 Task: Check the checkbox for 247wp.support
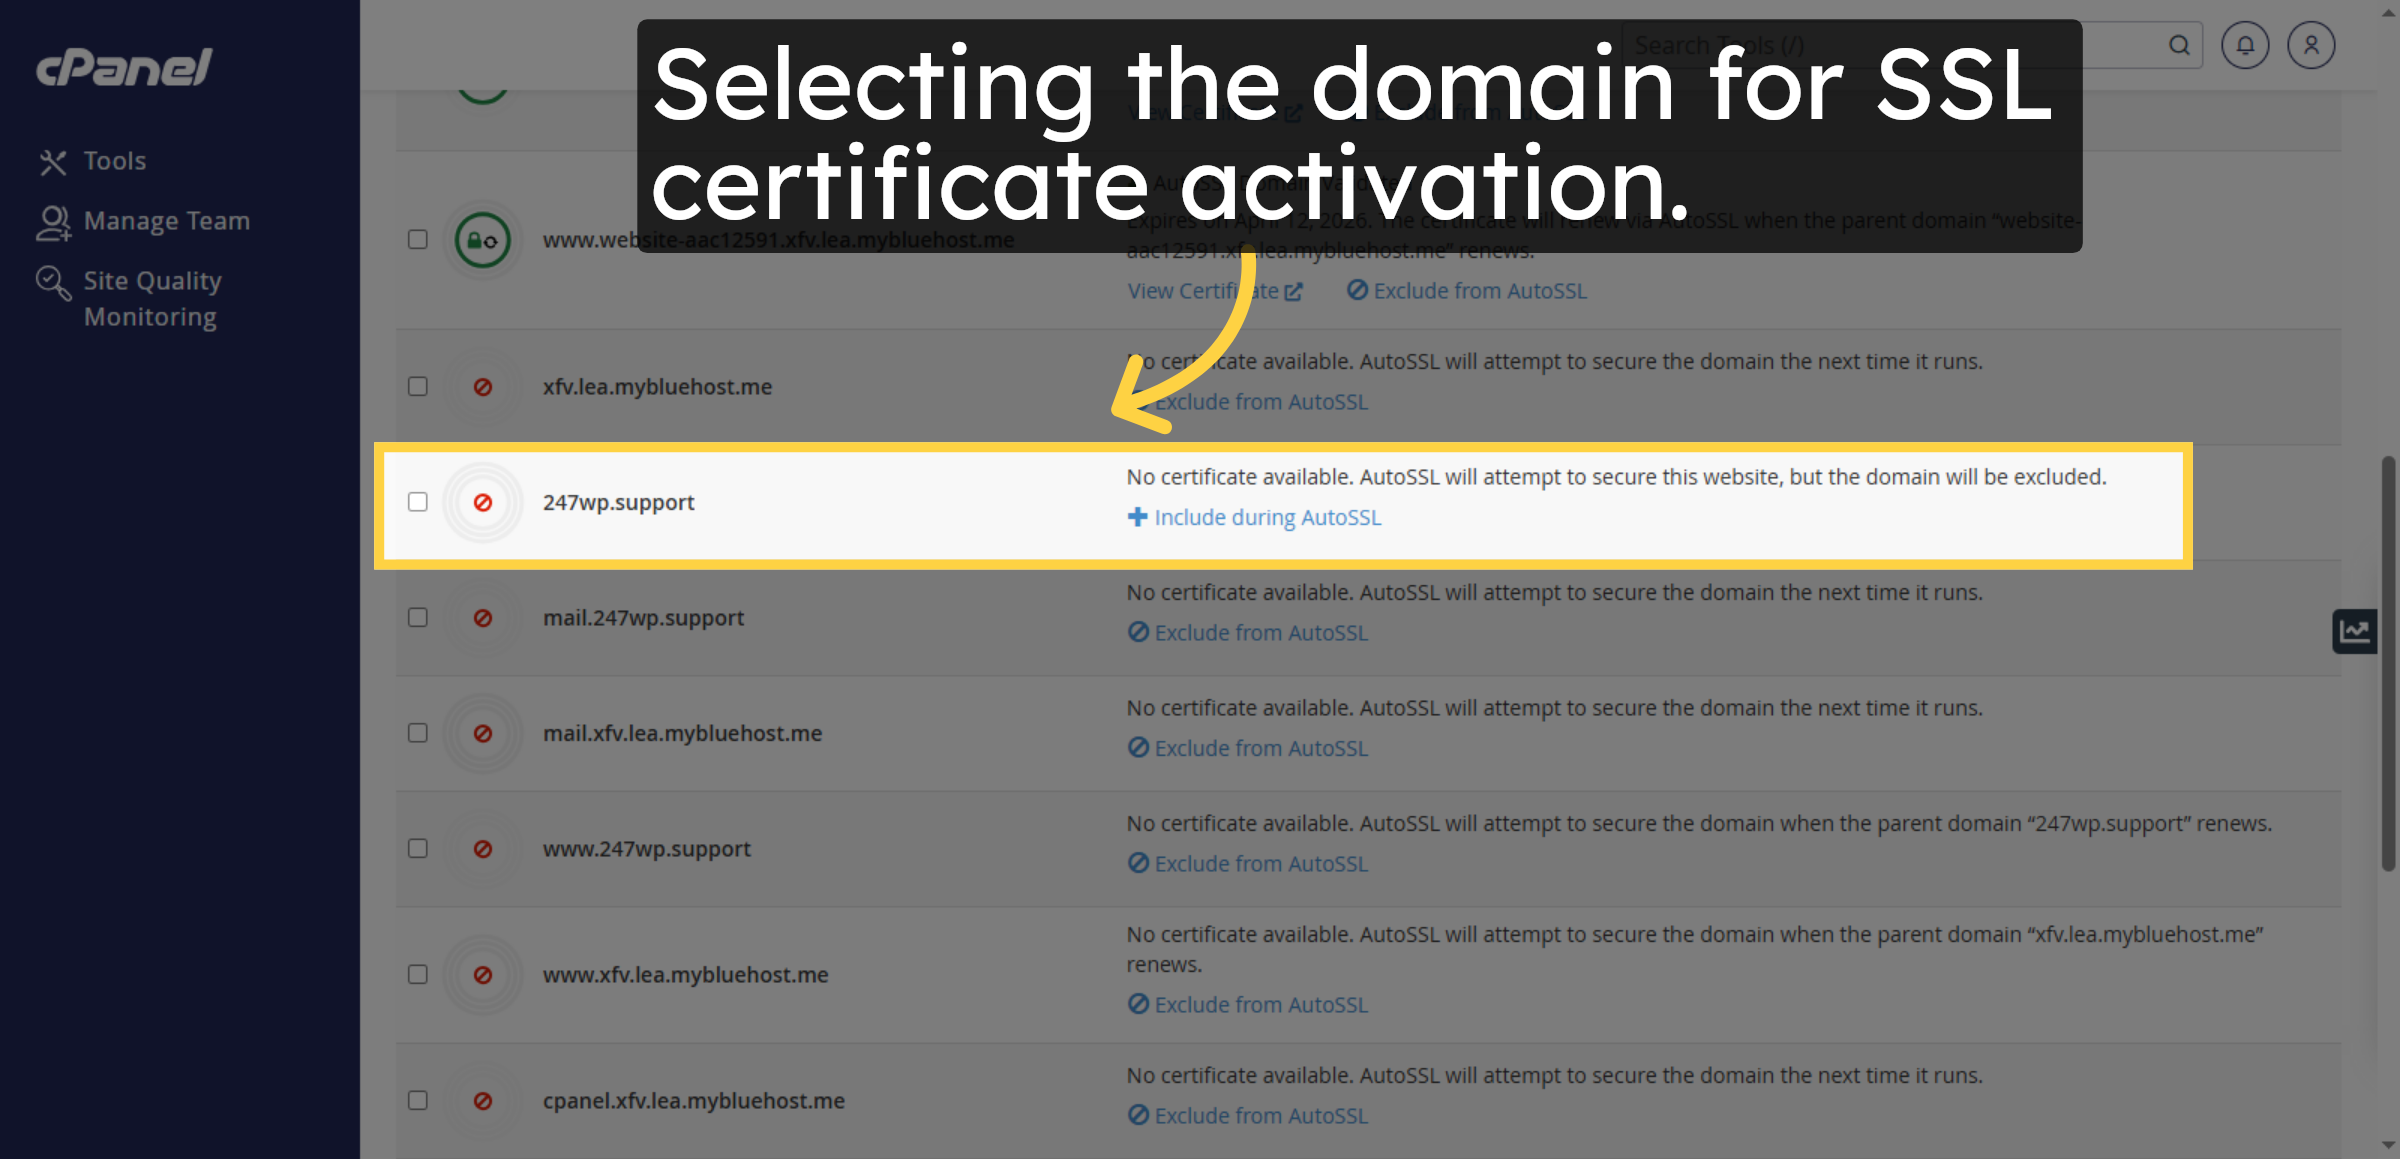coord(418,503)
